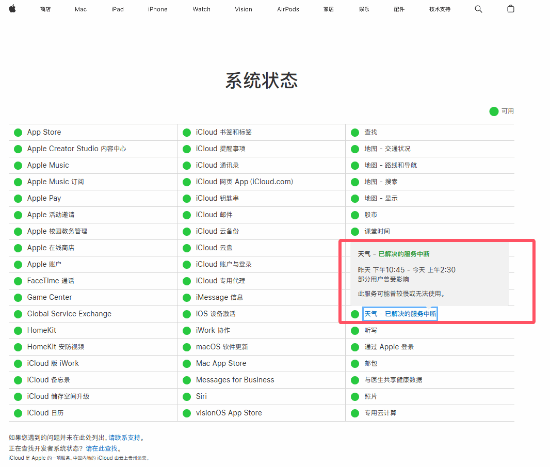Screen dimensions: 550x467
Task: Click the status dot beside Mac App Store
Action: coord(187,364)
